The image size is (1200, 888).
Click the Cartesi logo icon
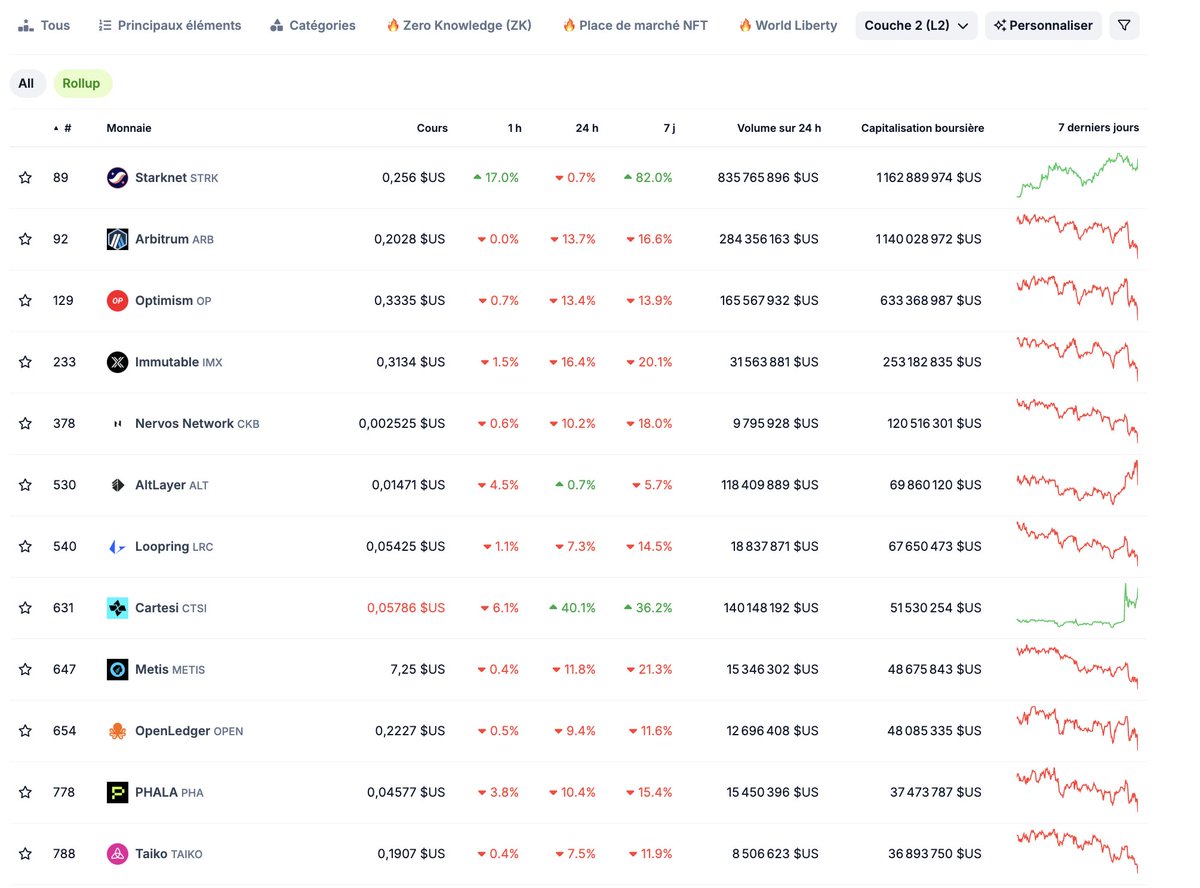[x=117, y=608]
